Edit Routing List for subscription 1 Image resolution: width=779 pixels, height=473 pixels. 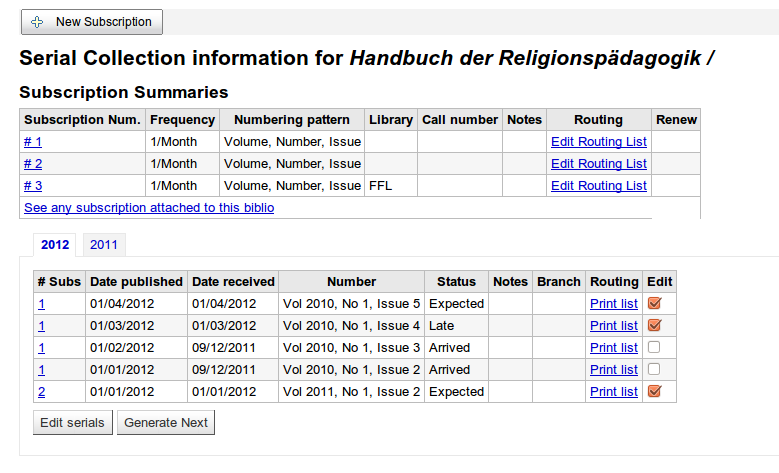coord(598,142)
